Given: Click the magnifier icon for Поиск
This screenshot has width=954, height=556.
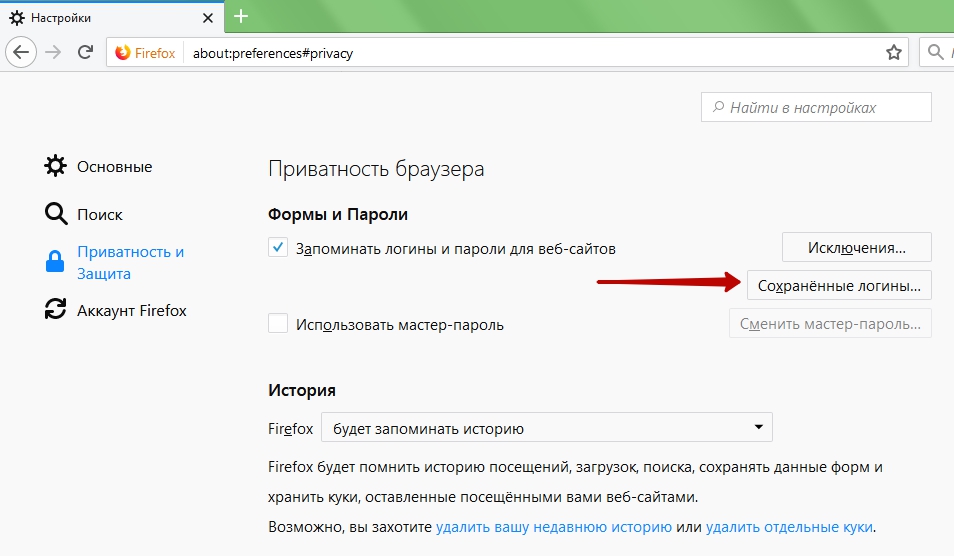Looking at the screenshot, I should point(56,214).
